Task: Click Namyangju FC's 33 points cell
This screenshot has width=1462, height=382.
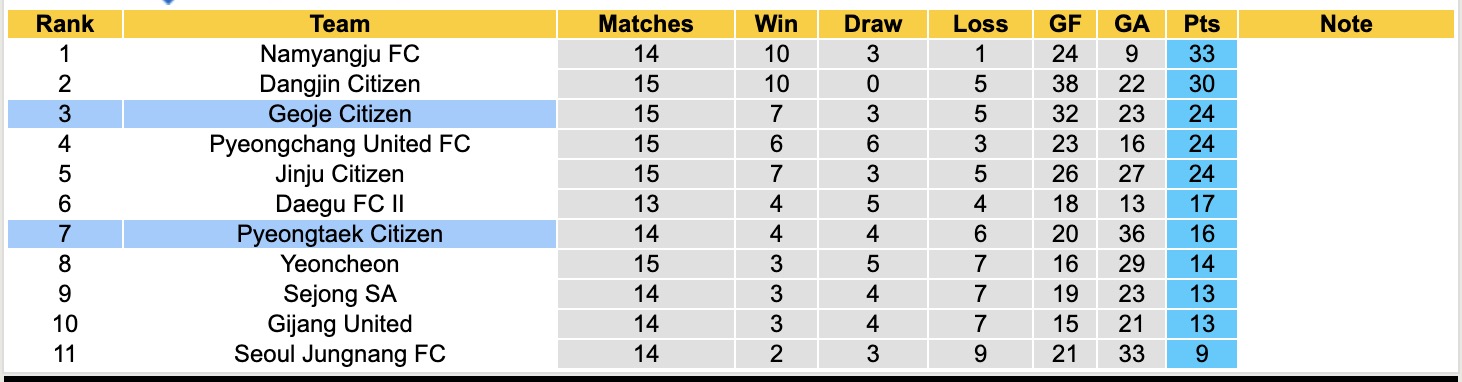Action: coord(1201,54)
